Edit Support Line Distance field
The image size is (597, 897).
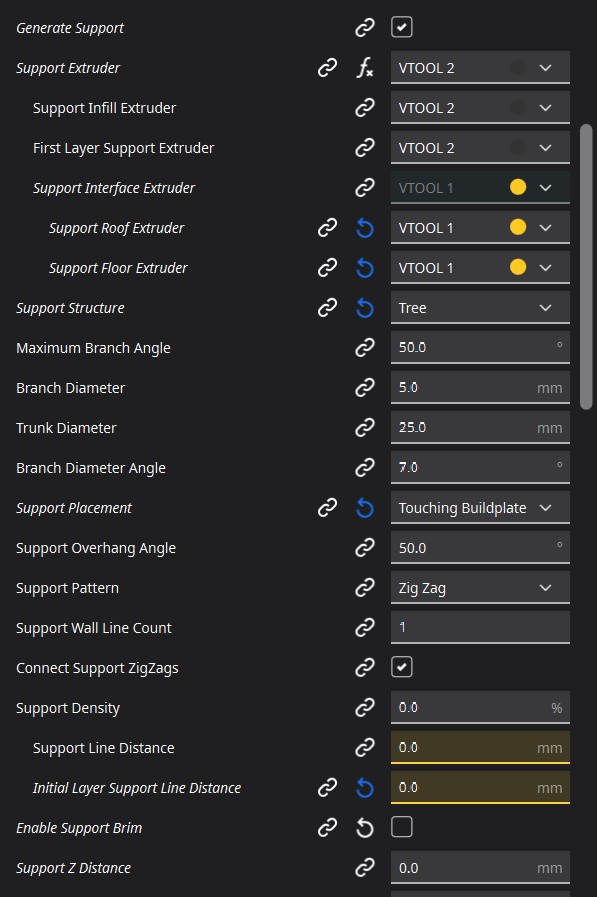click(480, 748)
